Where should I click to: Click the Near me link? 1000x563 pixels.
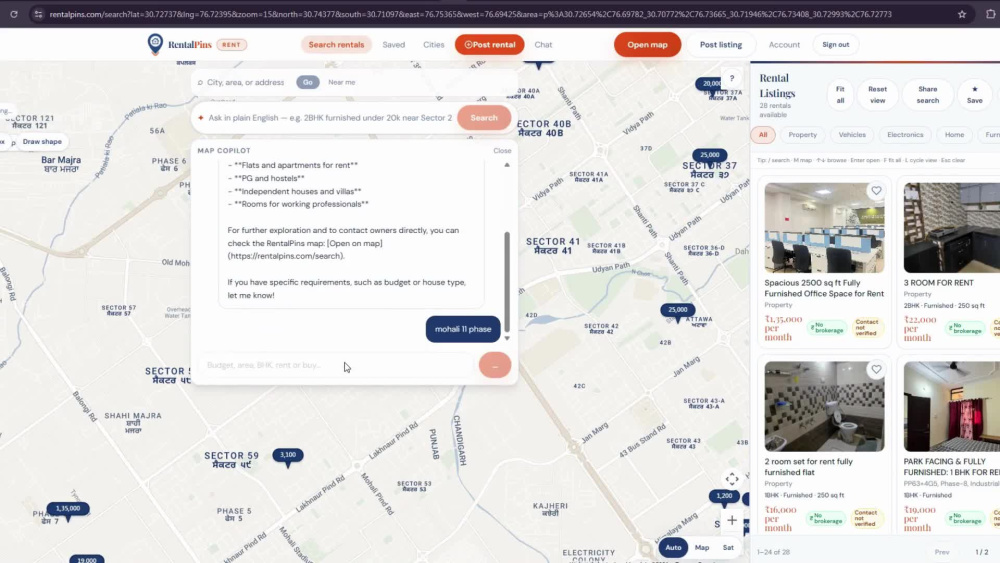tap(342, 82)
